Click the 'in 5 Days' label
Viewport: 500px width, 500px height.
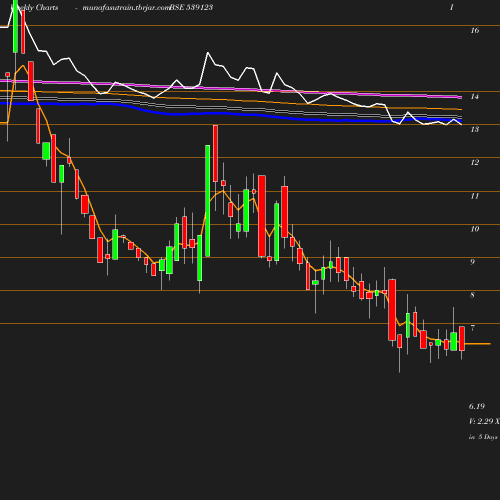(x=483, y=437)
